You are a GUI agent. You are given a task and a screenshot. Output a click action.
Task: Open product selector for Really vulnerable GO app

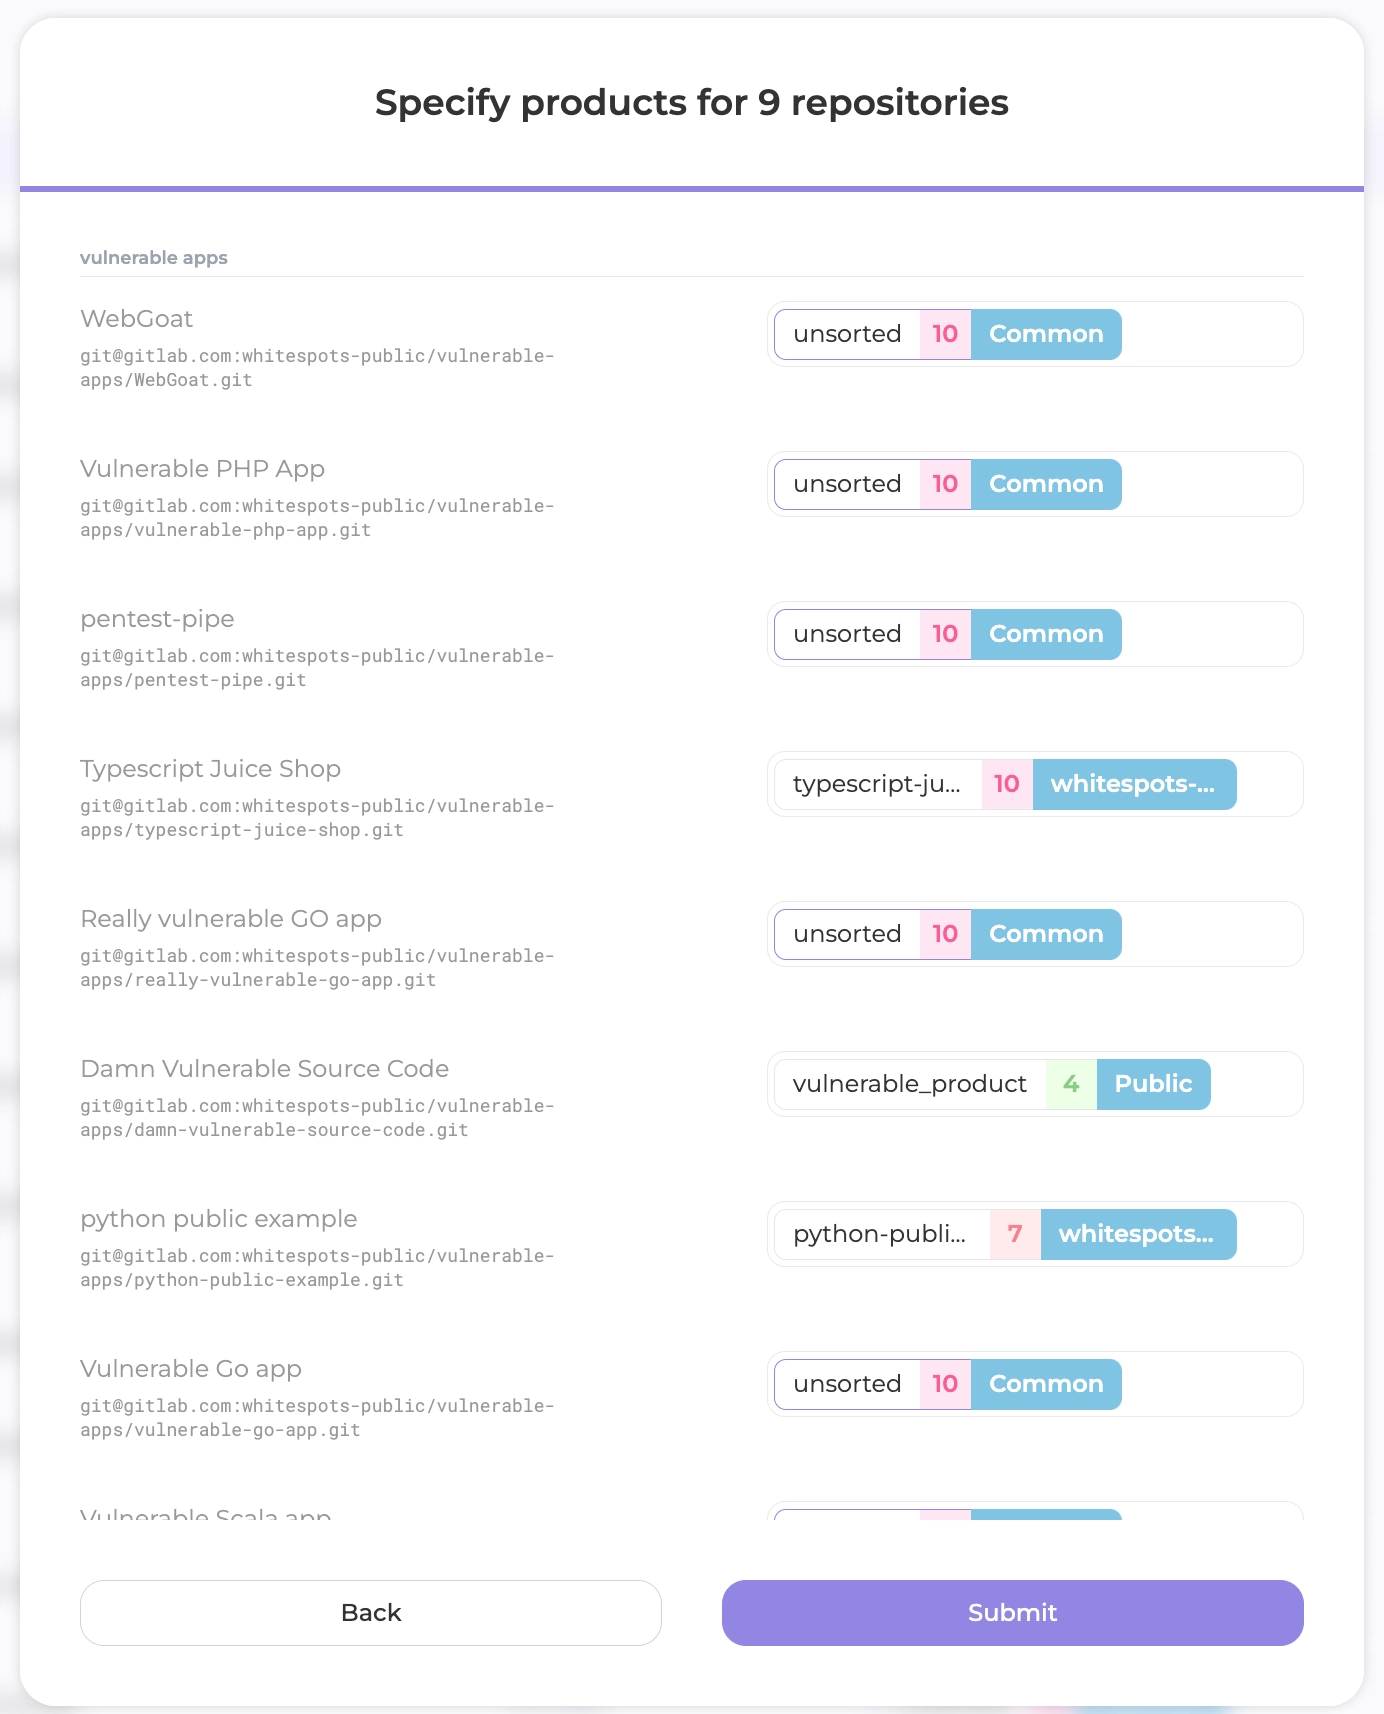point(1034,934)
